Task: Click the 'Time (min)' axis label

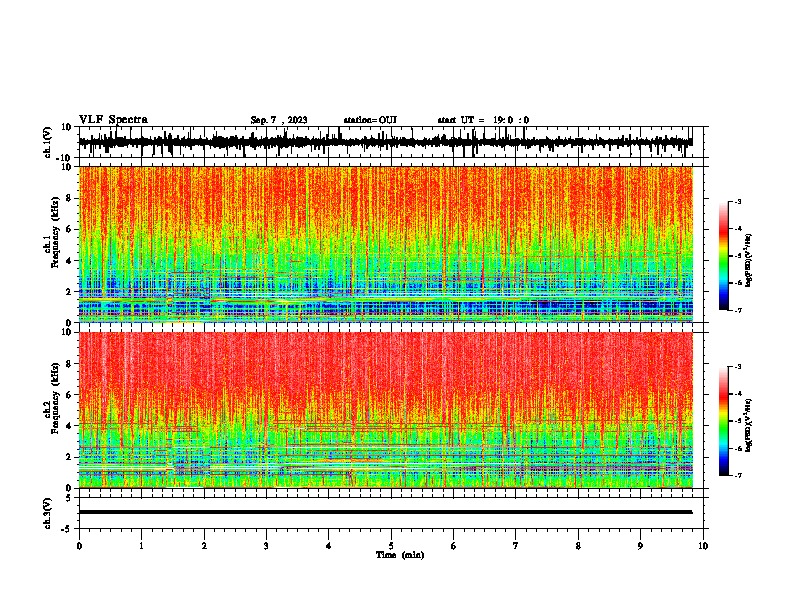Action: [400, 555]
